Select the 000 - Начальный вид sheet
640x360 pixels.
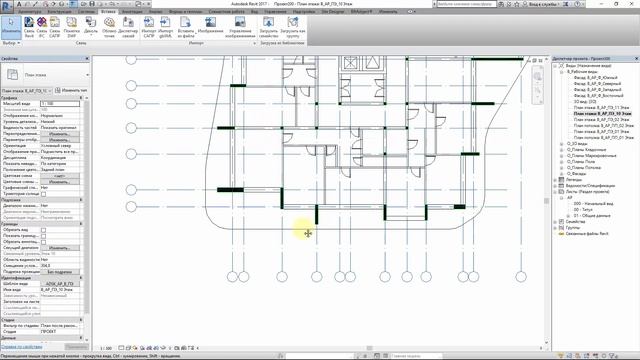point(593,204)
